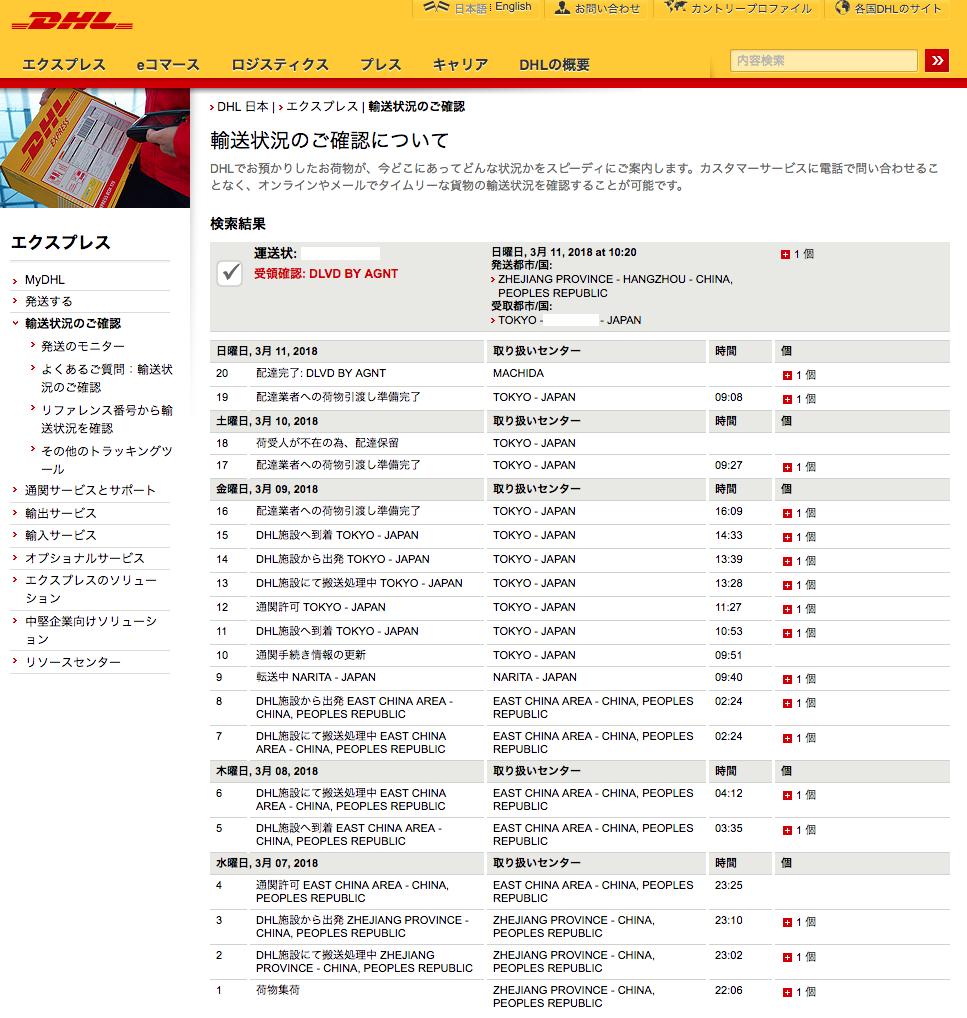Open the DHLの概要 main menu
The height and width of the screenshot is (1018, 967).
pos(555,65)
